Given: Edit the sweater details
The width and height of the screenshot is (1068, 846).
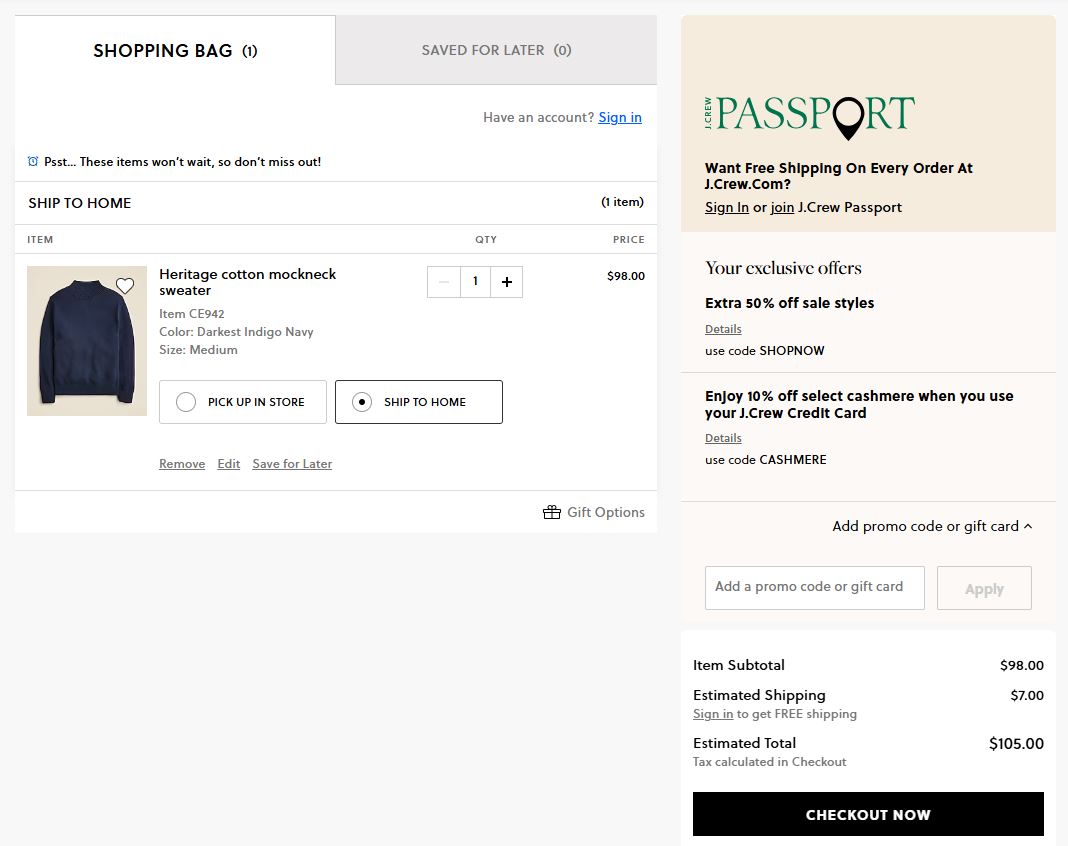Looking at the screenshot, I should pyautogui.click(x=228, y=463).
